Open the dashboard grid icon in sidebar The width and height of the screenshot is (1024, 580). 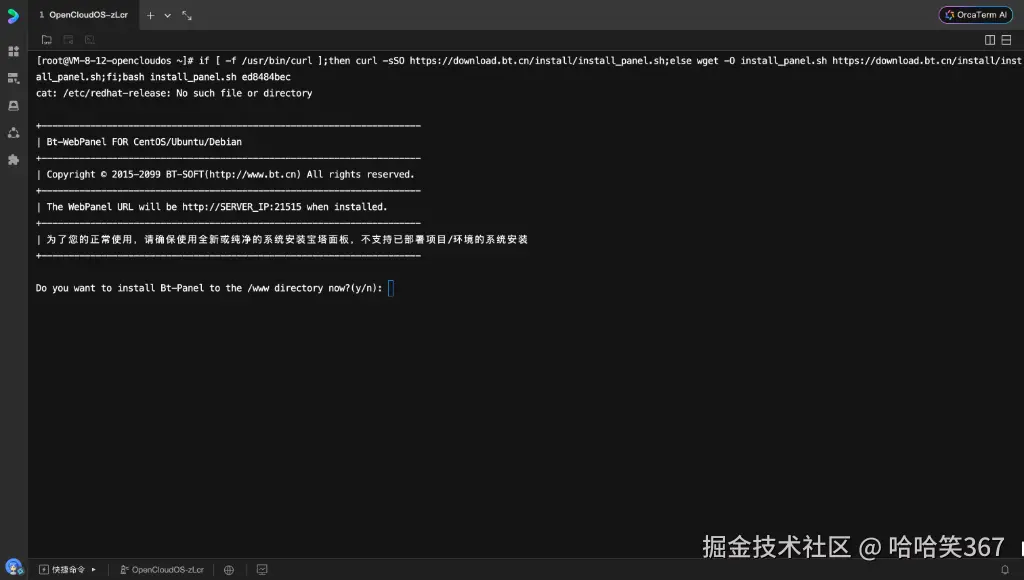pos(13,51)
